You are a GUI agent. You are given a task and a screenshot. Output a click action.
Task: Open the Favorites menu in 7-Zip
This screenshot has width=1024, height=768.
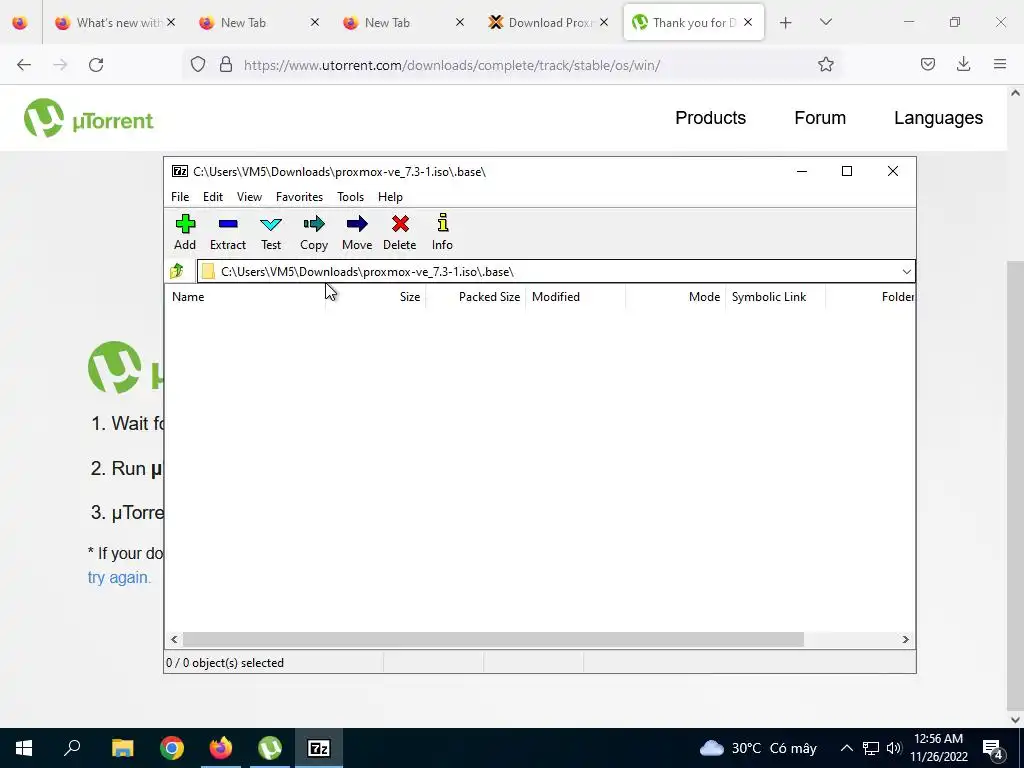tap(299, 197)
